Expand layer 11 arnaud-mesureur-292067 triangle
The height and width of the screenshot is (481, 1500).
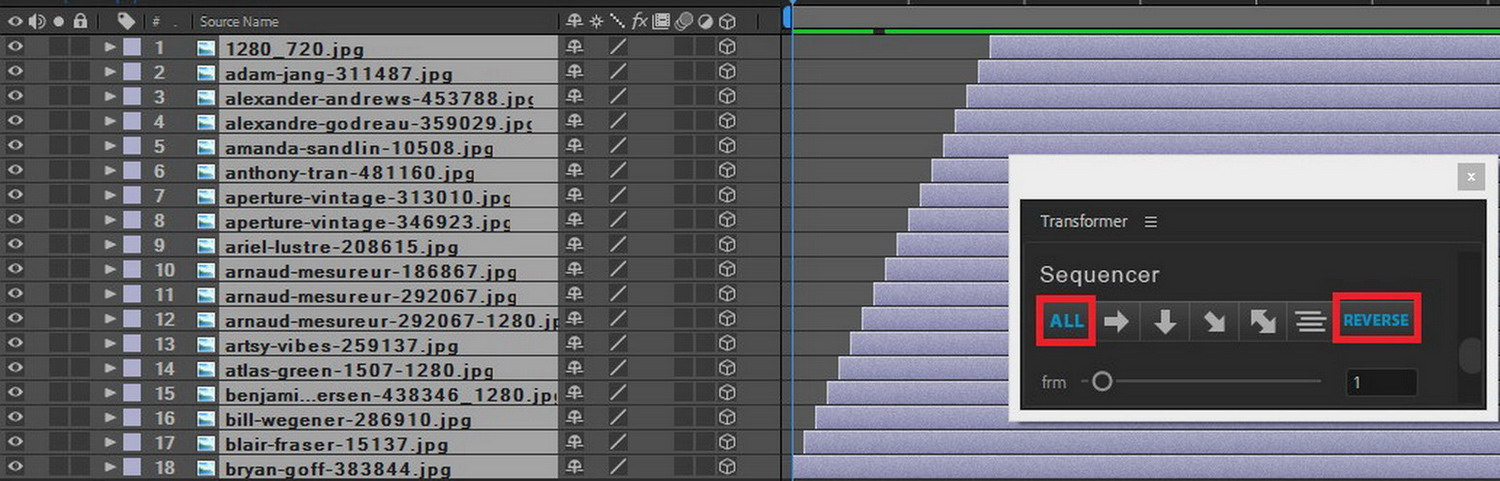110,295
